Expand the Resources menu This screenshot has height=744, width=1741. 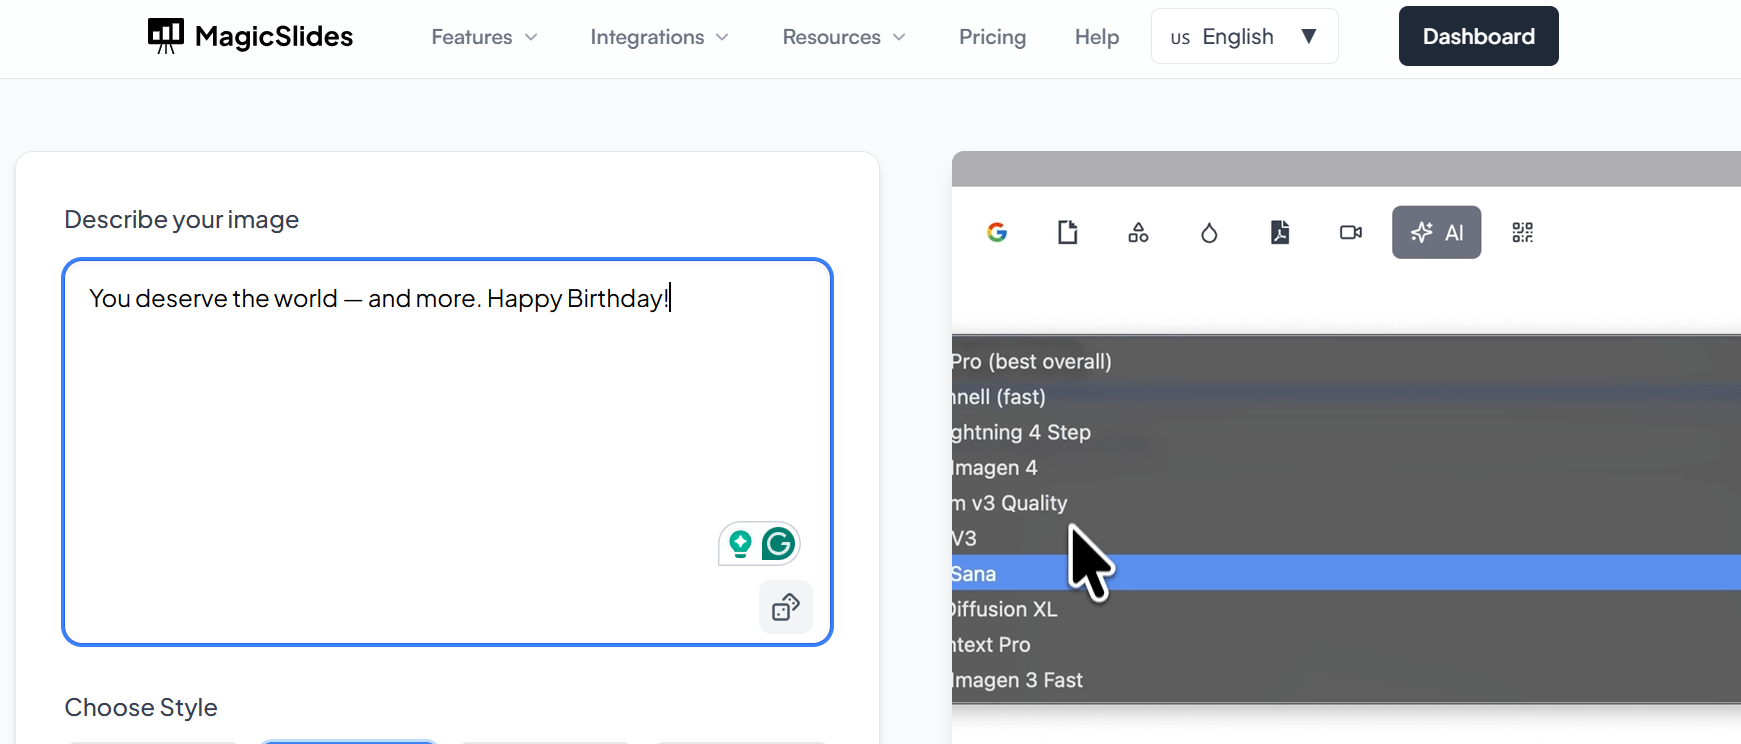844,37
